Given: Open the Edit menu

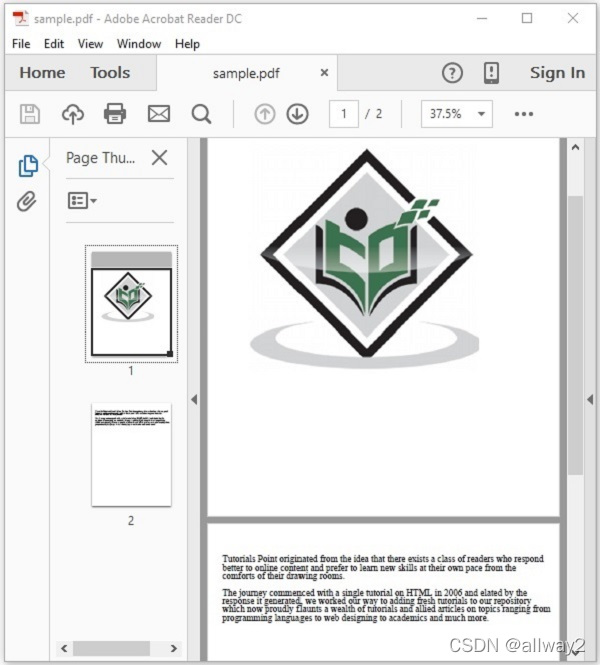Looking at the screenshot, I should pyautogui.click(x=54, y=44).
